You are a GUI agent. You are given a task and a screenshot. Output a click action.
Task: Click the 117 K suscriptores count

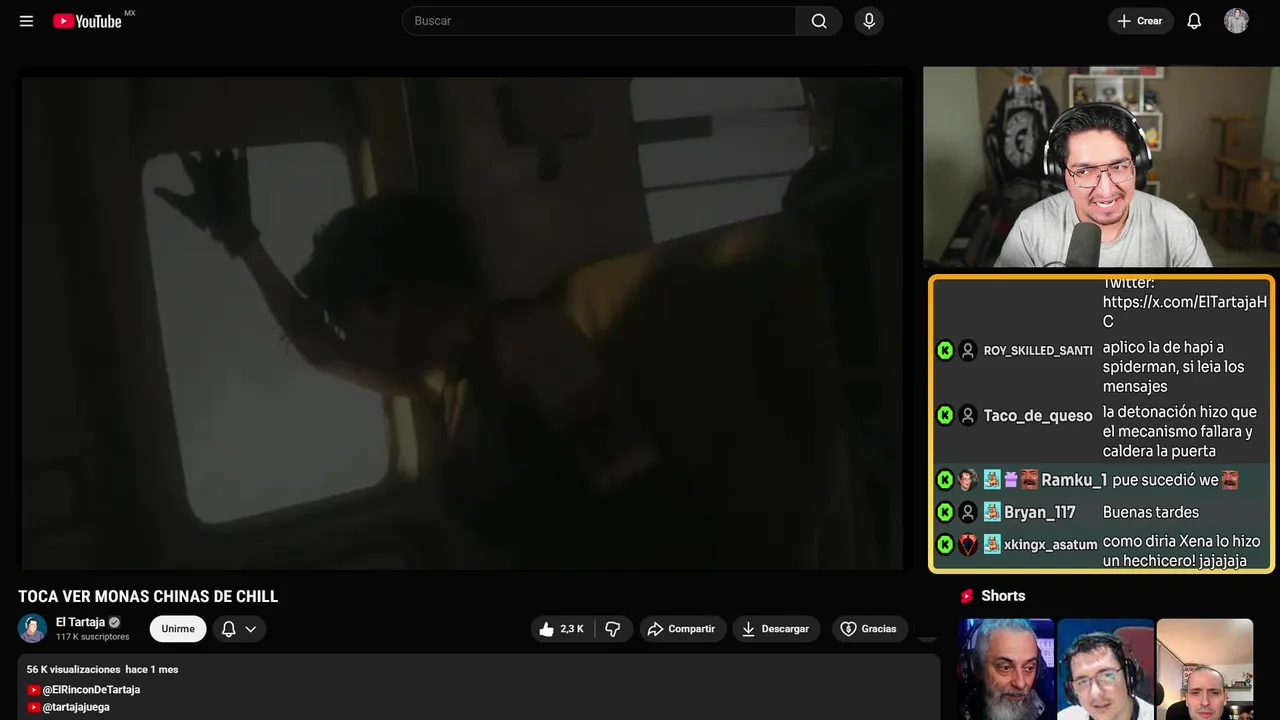tap(93, 637)
